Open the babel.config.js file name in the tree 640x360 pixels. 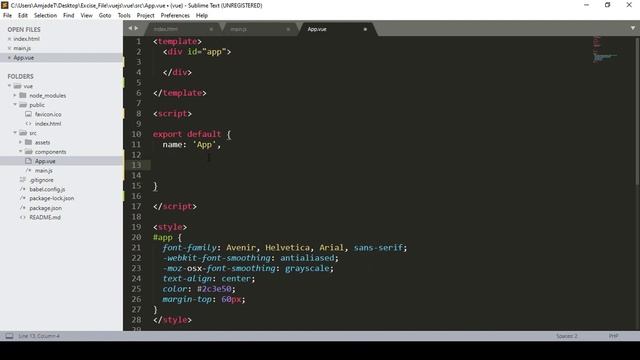click(x=47, y=189)
